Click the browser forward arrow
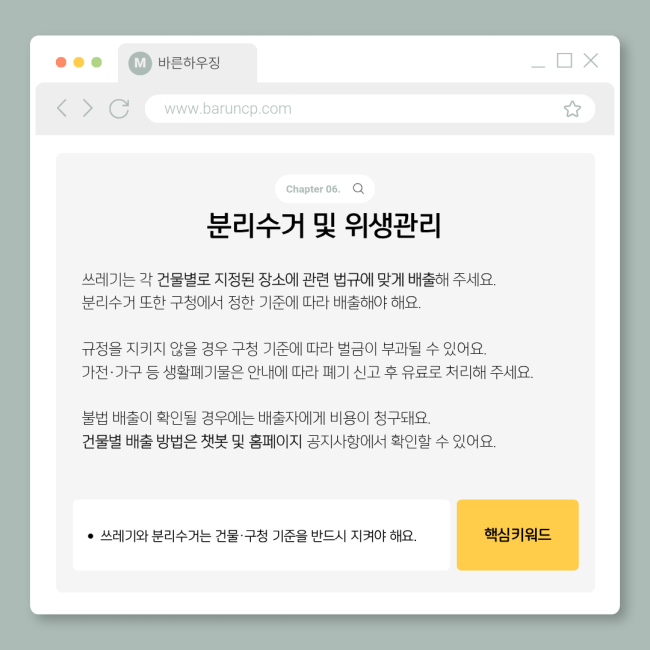Screen dimensions: 650x650 pos(87,108)
